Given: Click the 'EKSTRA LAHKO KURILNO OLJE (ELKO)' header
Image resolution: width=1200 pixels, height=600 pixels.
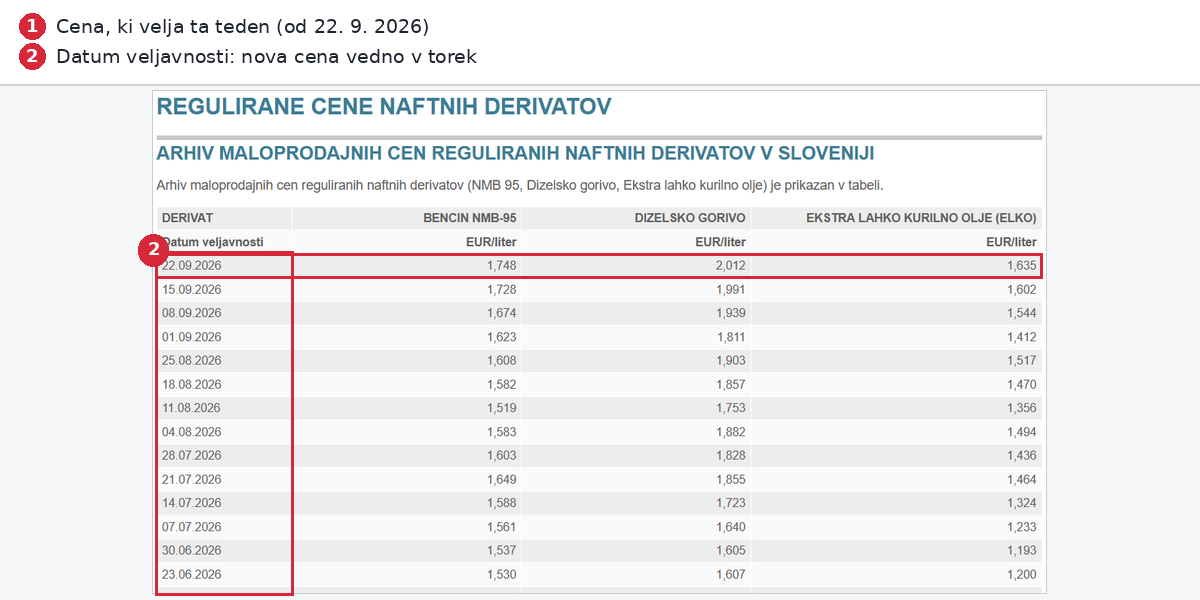Looking at the screenshot, I should 921,217.
